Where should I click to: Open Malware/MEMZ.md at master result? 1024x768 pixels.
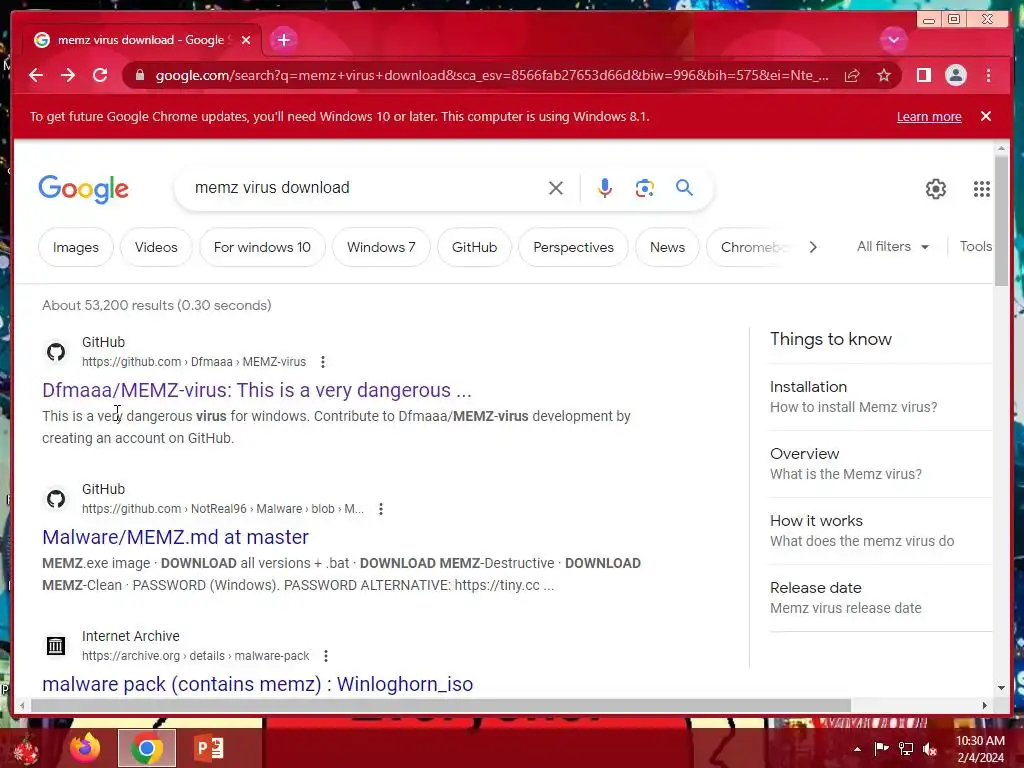pyautogui.click(x=175, y=537)
